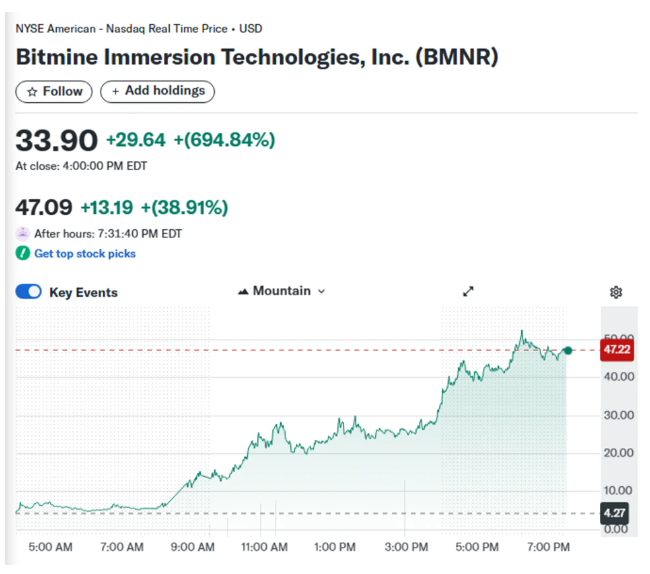Click the 11:00 AM axis label

pyautogui.click(x=264, y=547)
